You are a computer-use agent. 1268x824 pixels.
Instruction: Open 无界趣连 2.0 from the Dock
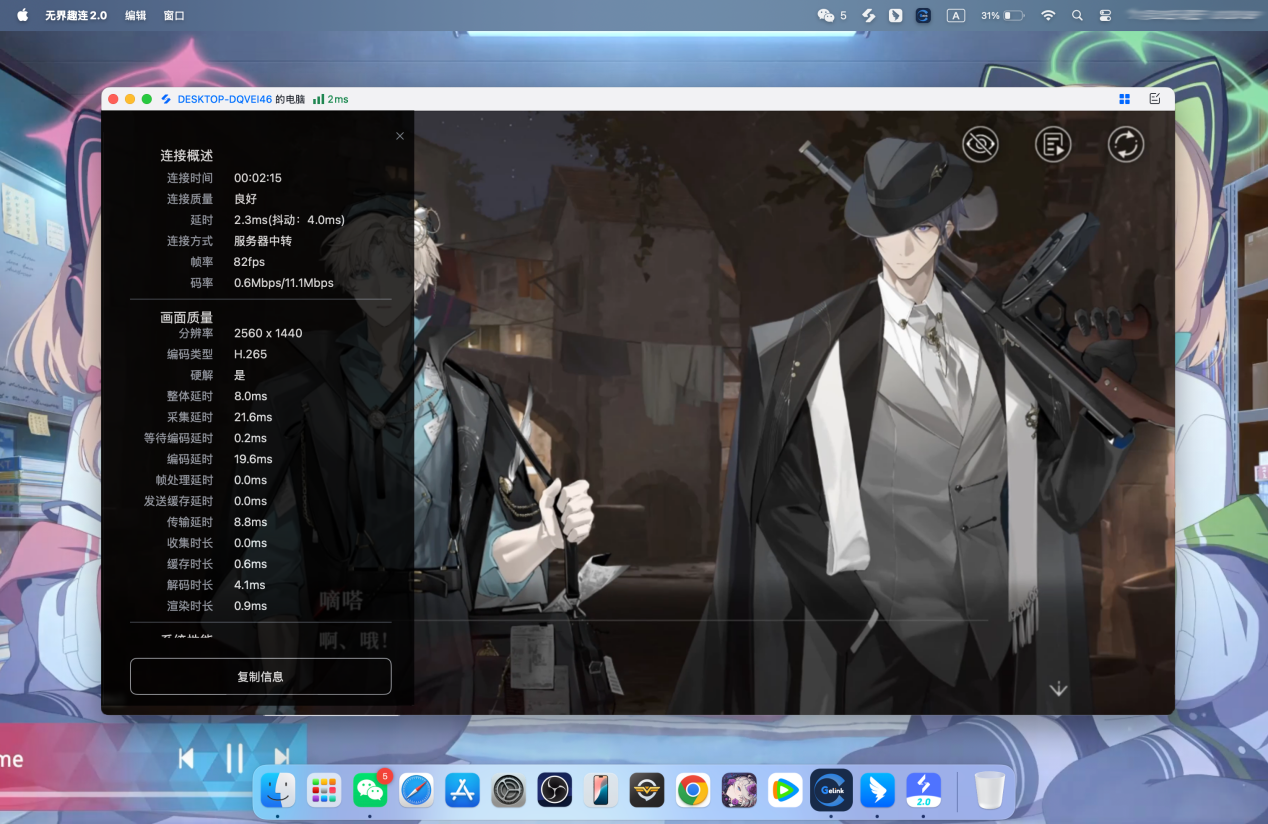click(924, 791)
